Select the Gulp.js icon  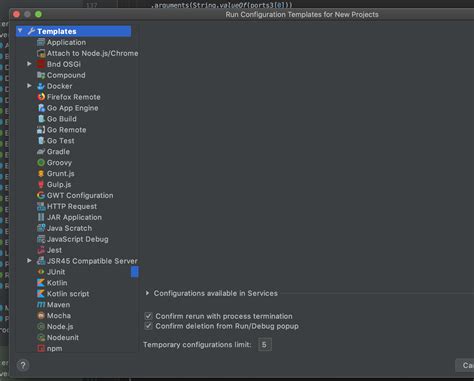[41, 184]
